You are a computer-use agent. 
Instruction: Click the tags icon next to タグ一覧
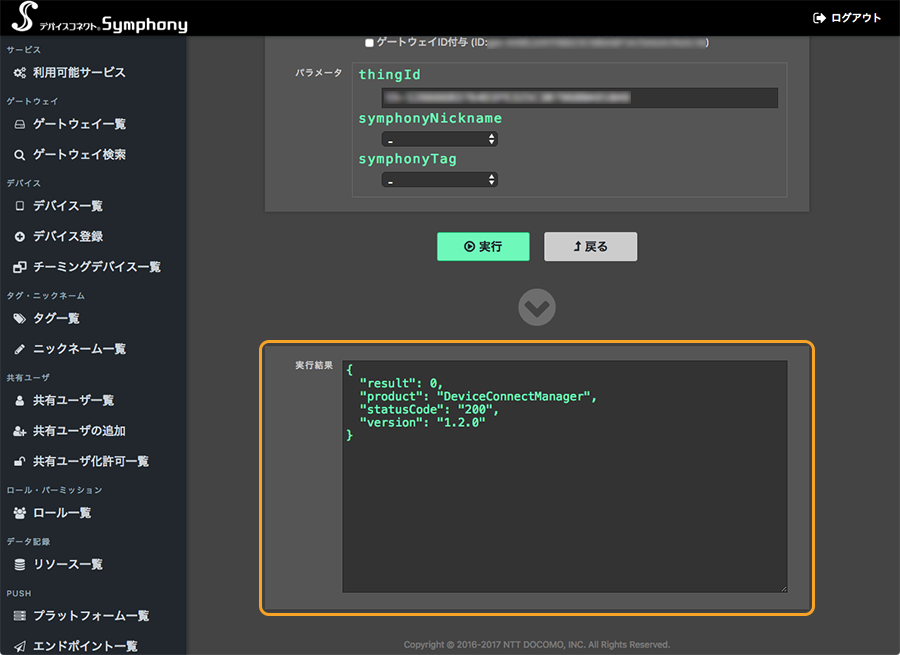(20, 319)
